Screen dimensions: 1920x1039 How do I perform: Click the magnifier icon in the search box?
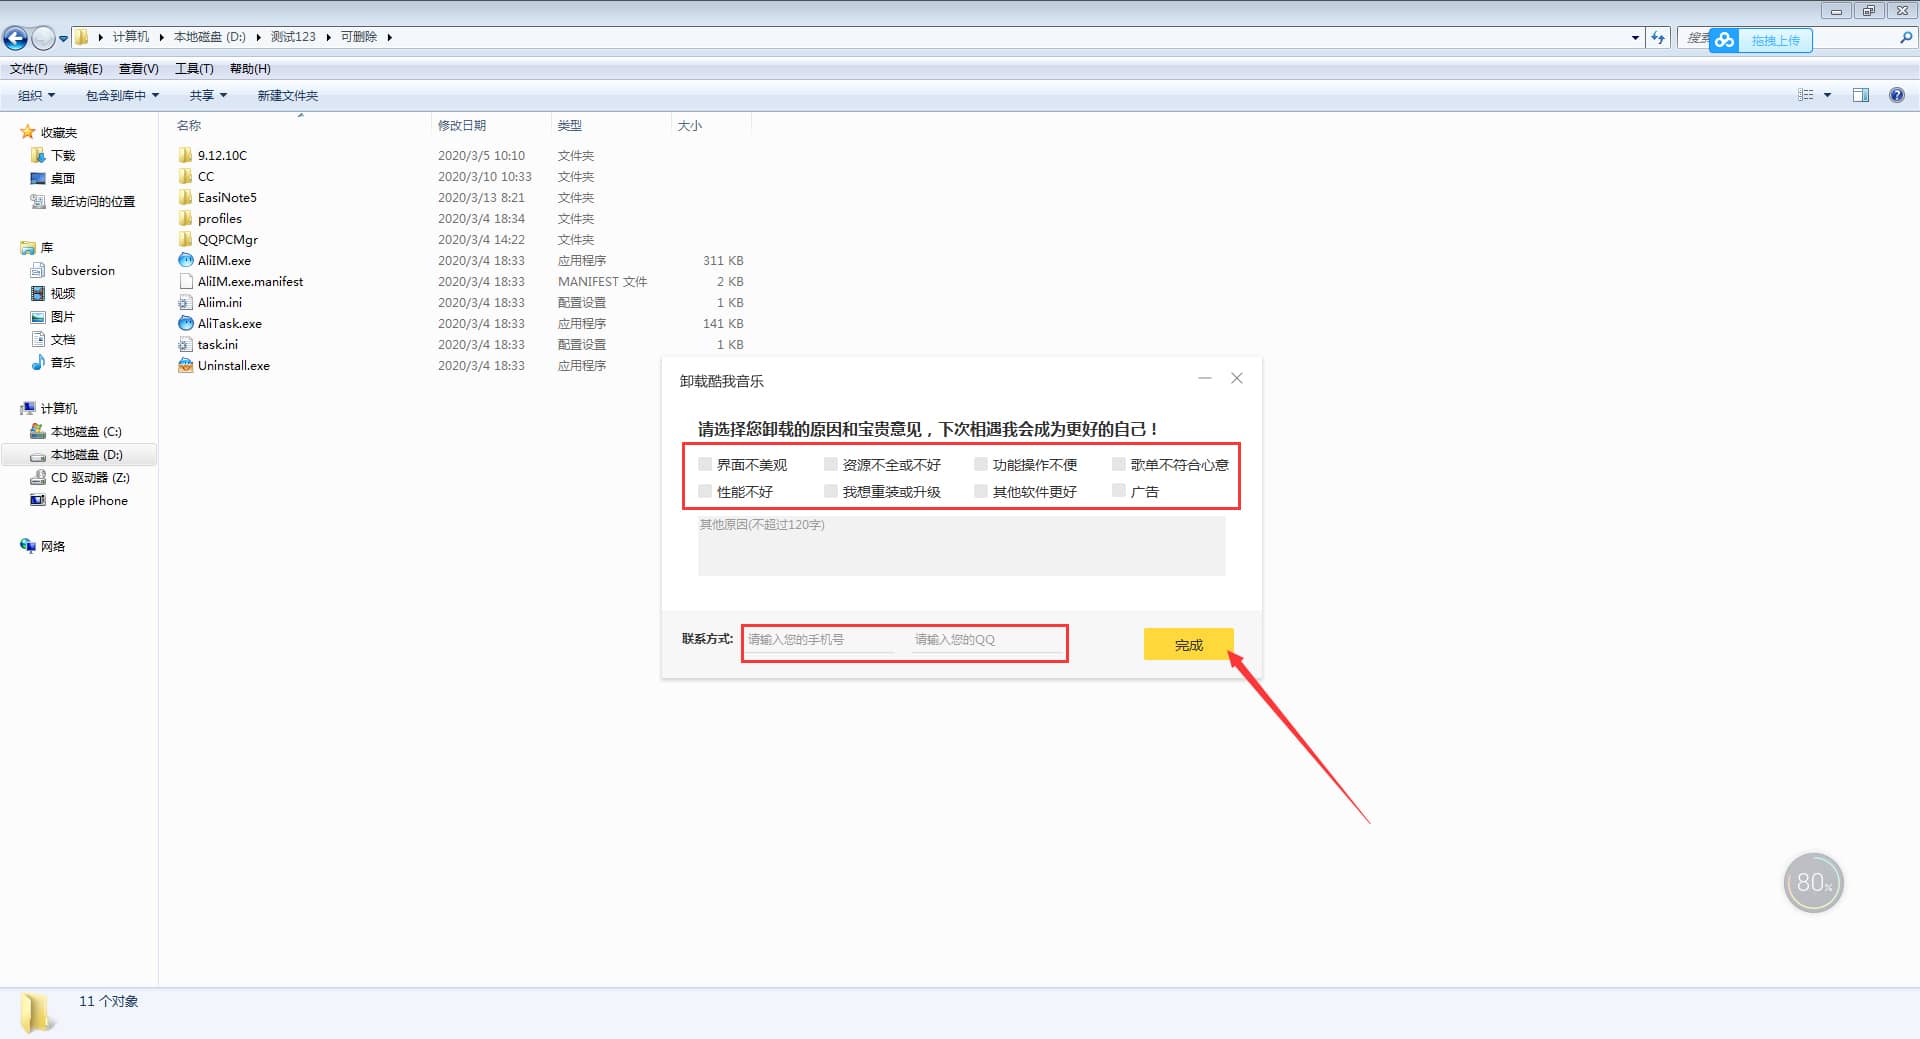tap(1905, 38)
